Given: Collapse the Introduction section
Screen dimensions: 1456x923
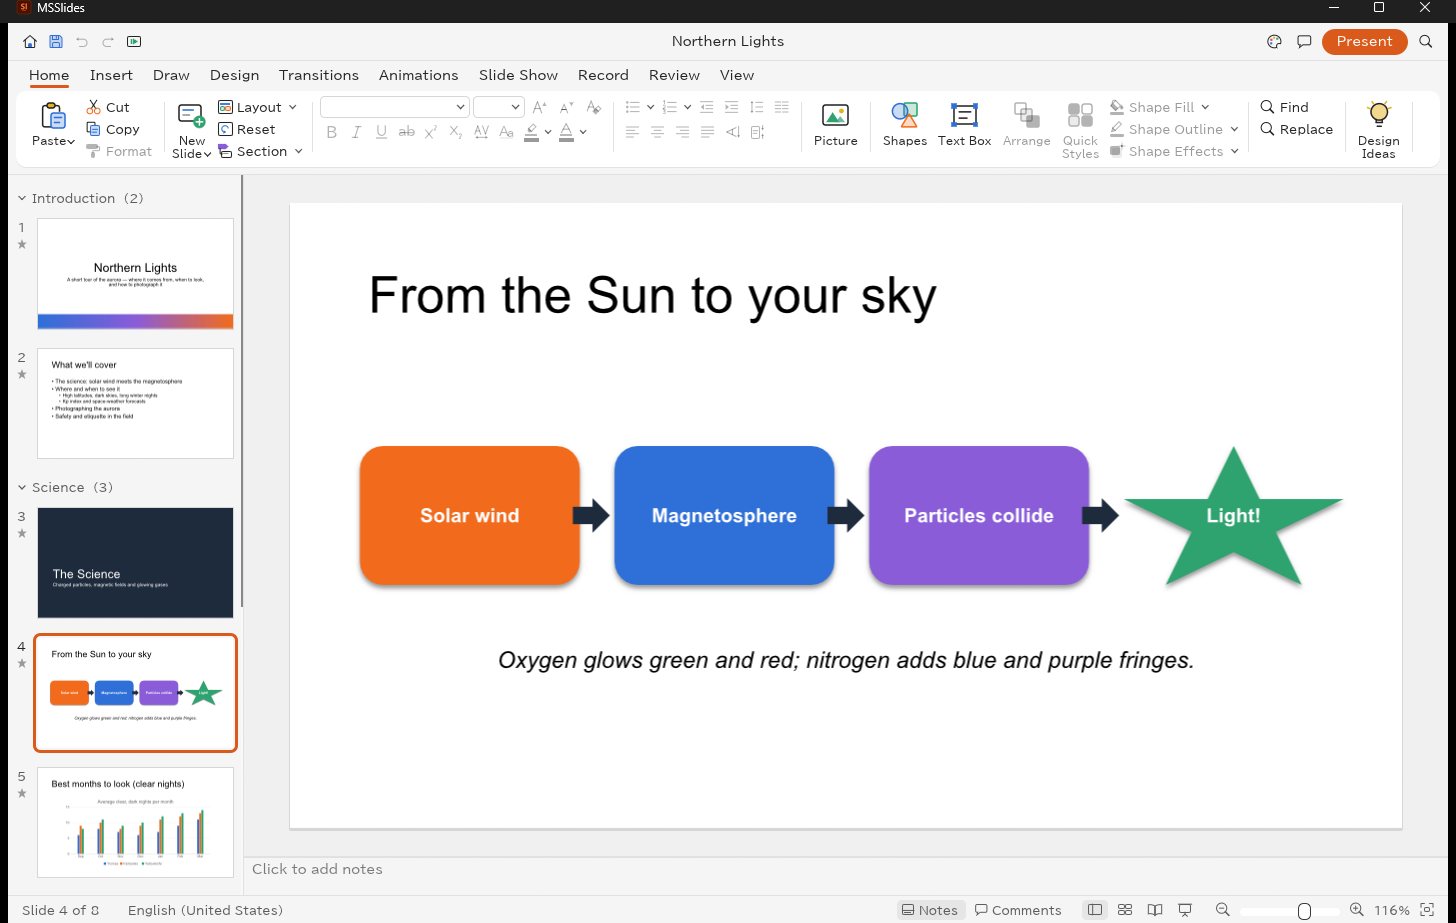Looking at the screenshot, I should point(22,198).
